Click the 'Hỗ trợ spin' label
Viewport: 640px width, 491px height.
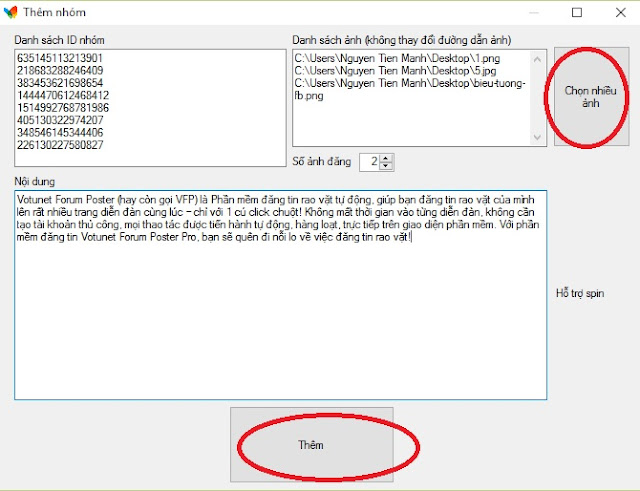(580, 293)
